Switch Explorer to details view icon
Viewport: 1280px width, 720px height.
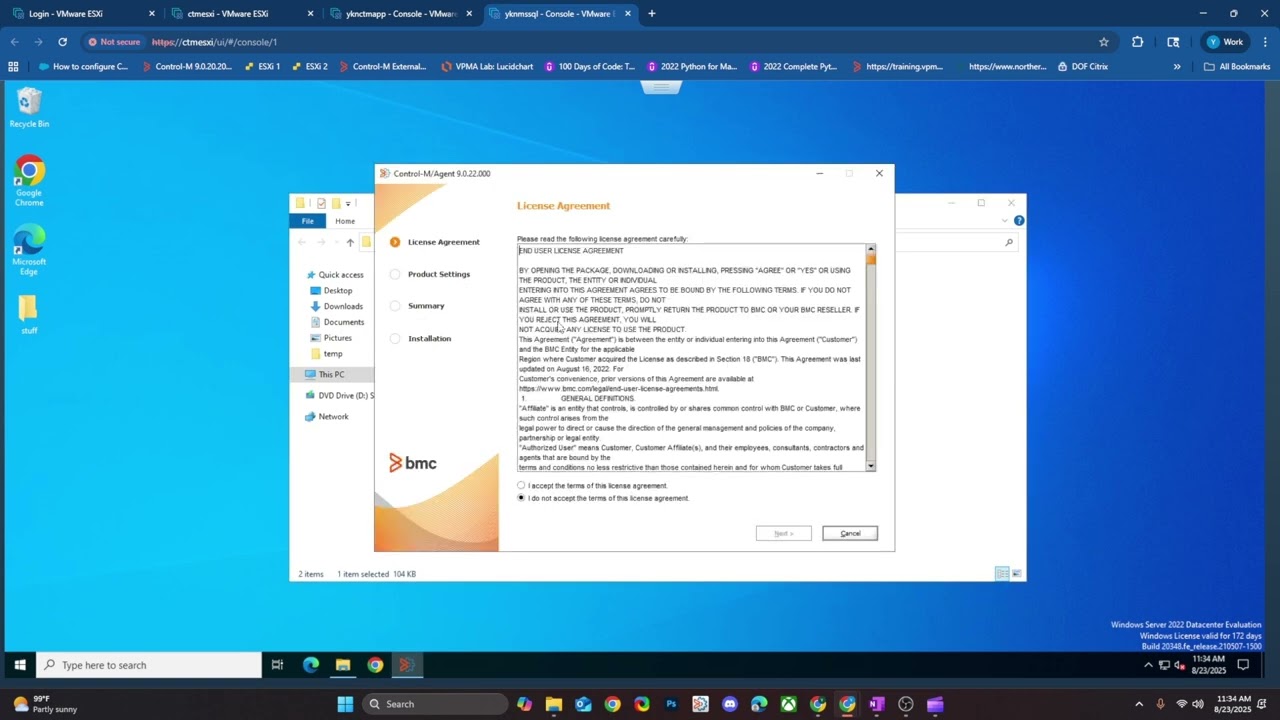[1002, 573]
